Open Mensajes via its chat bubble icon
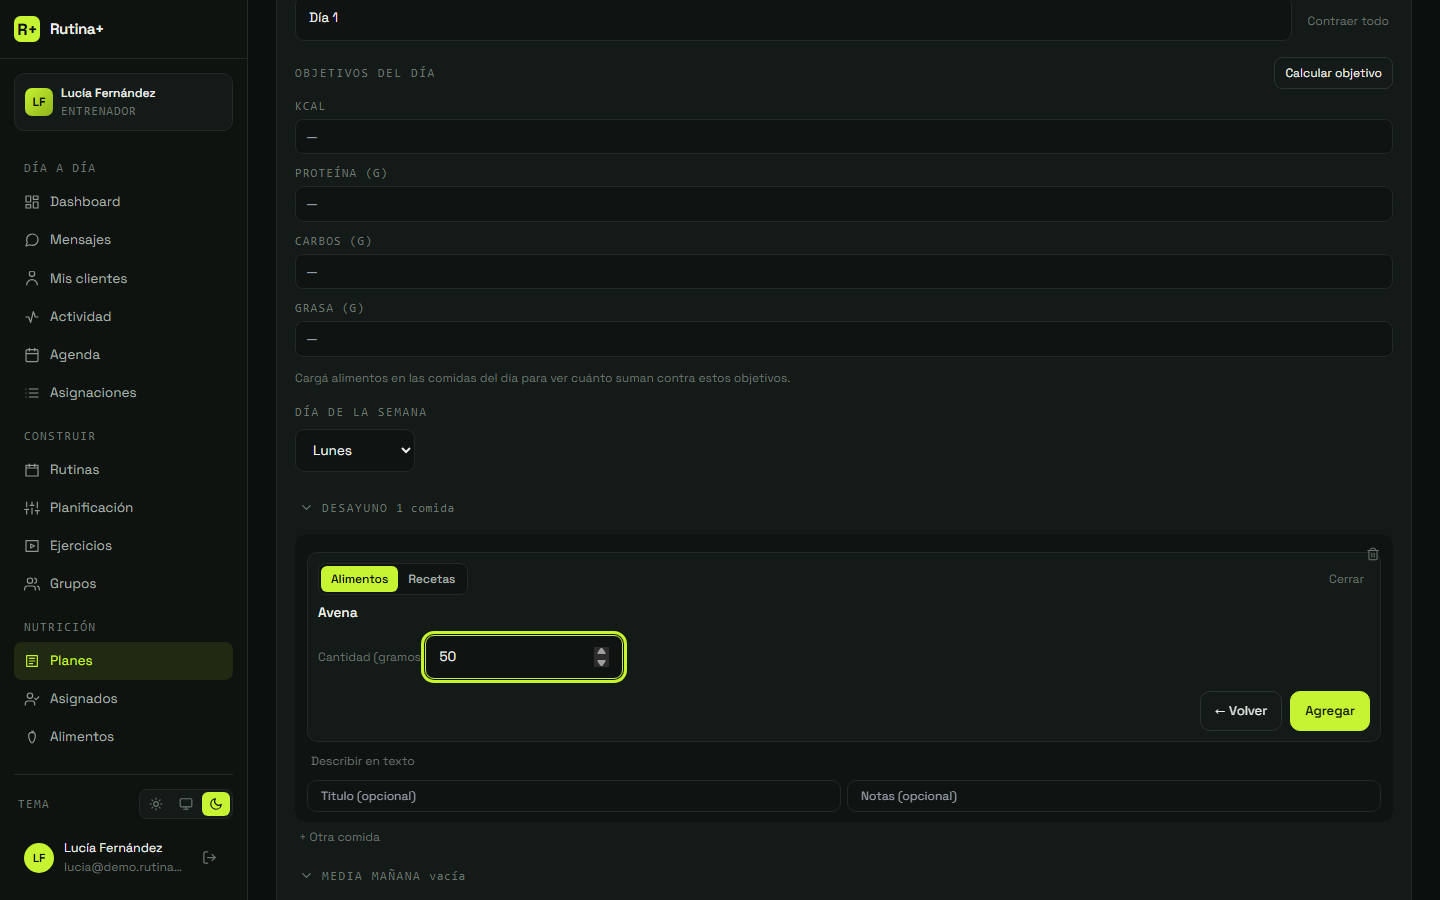 tap(32, 240)
